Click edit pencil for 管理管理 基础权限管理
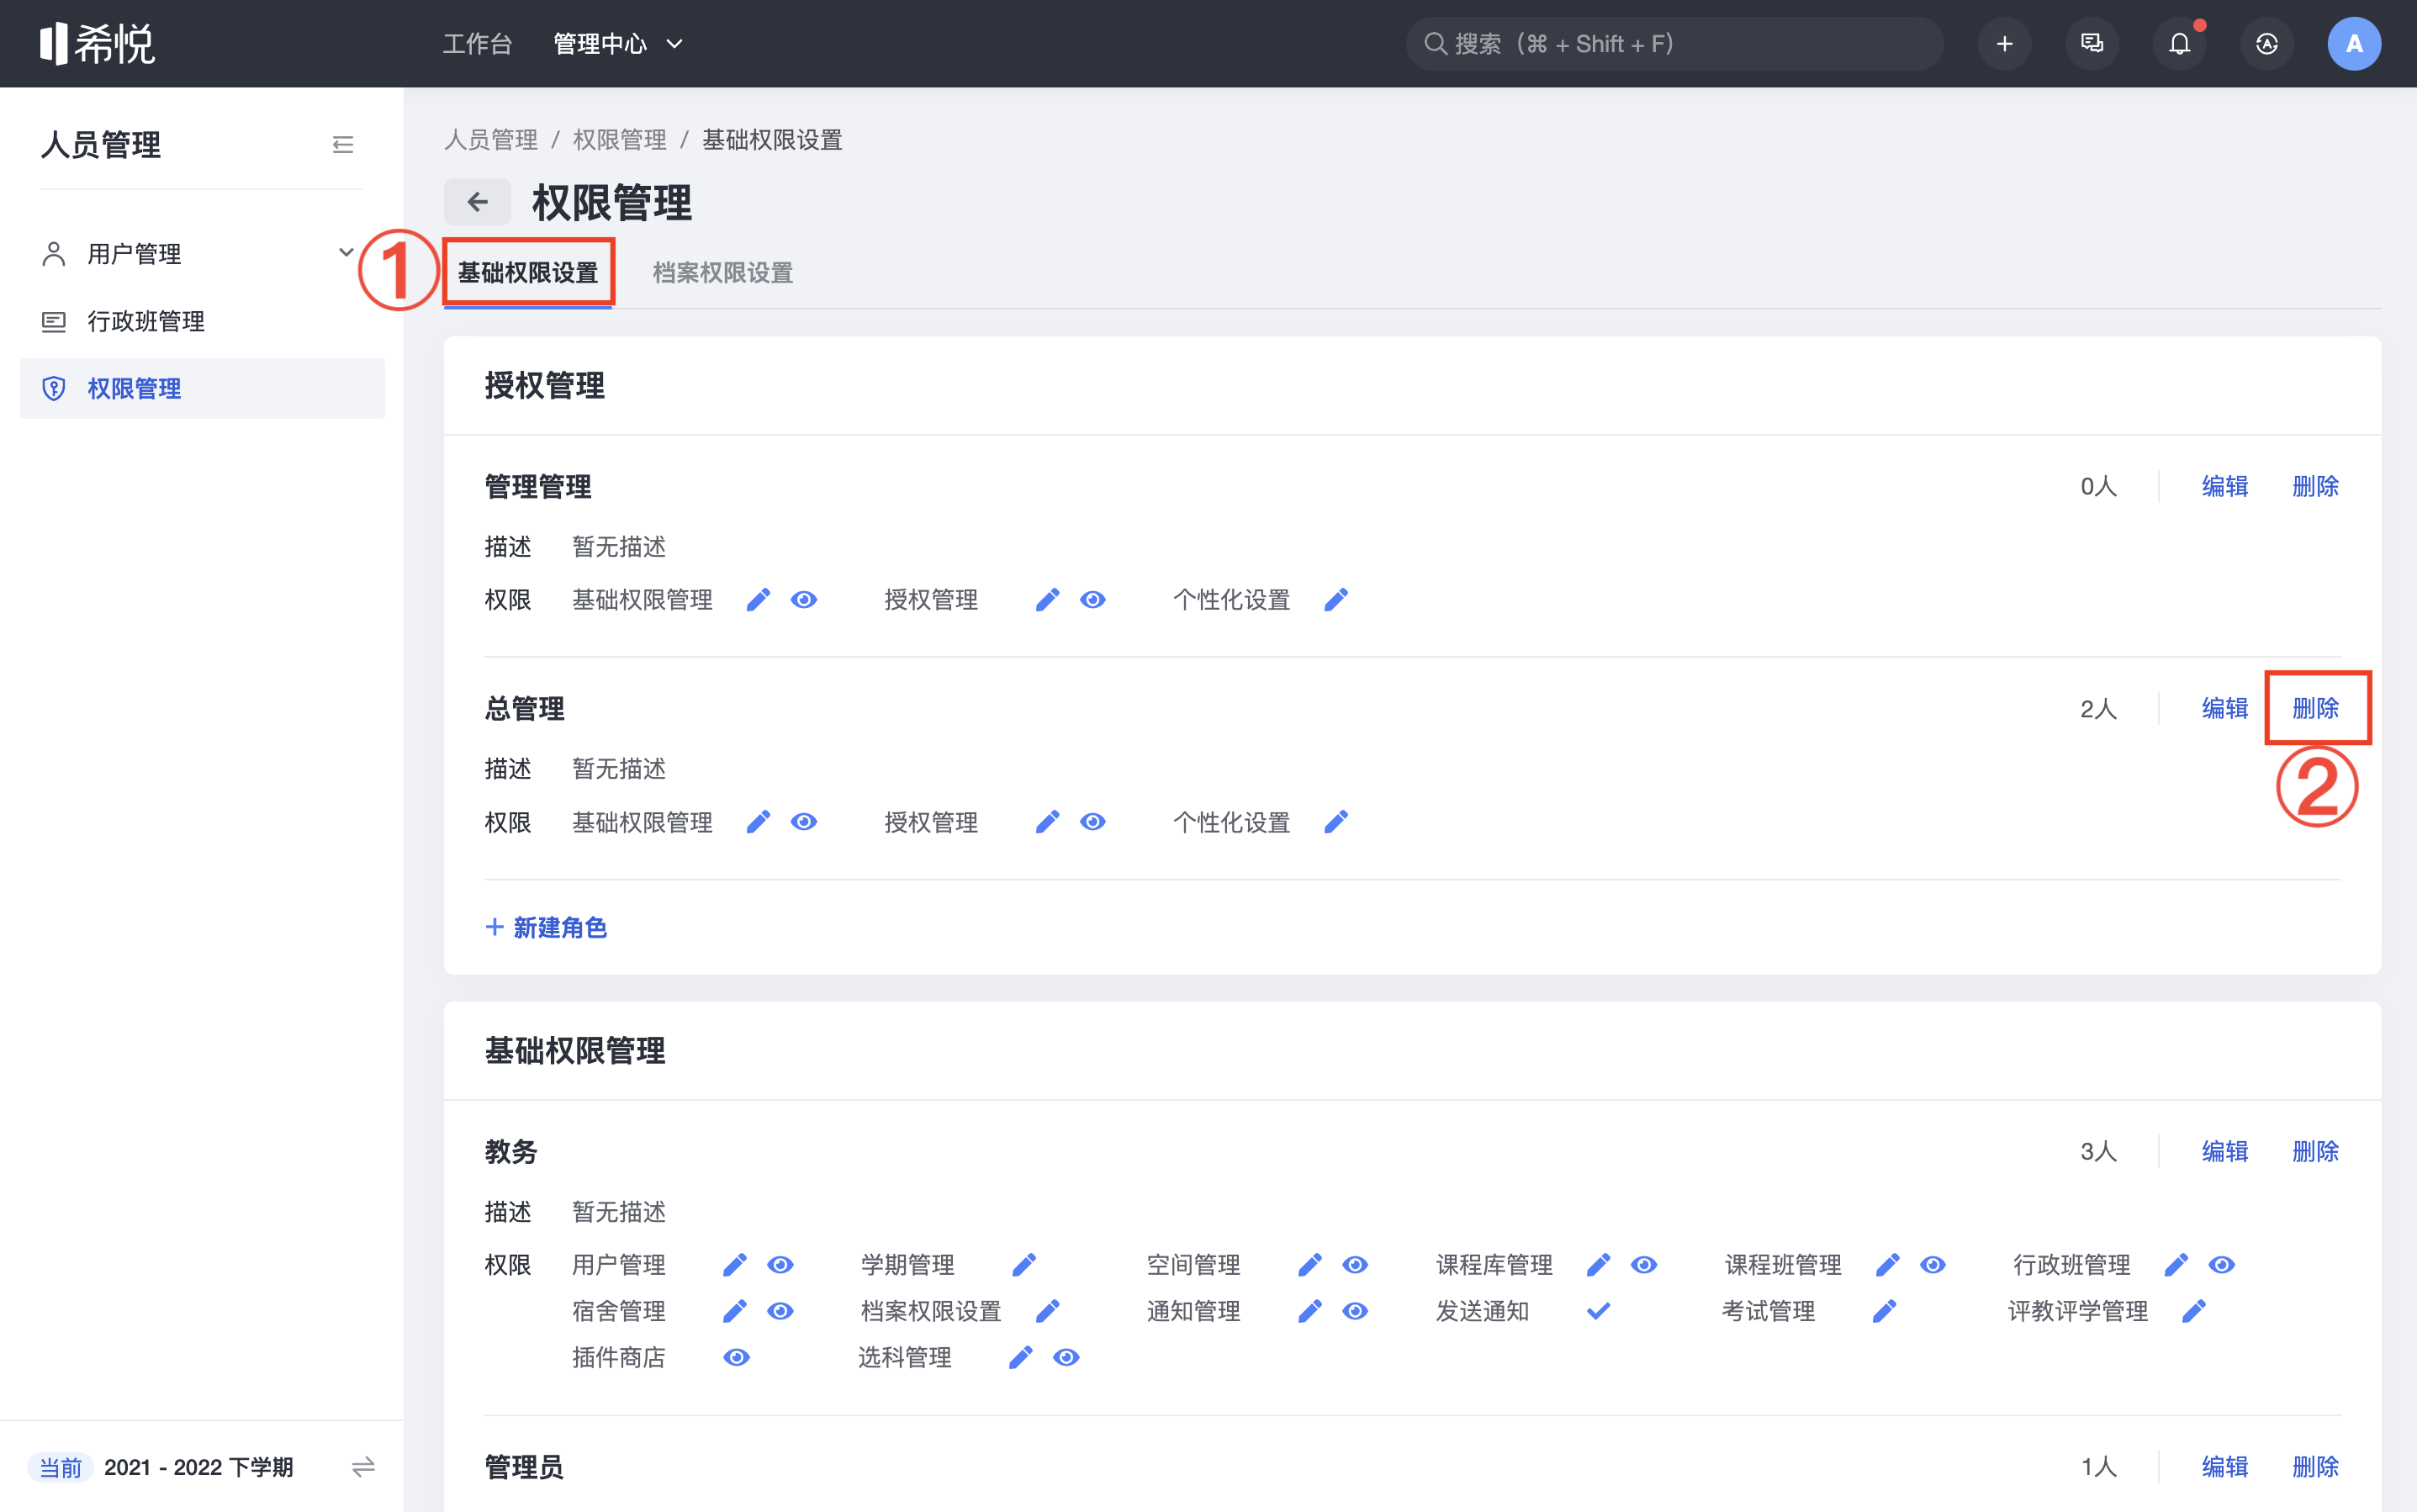The height and width of the screenshot is (1512, 2417). point(758,599)
